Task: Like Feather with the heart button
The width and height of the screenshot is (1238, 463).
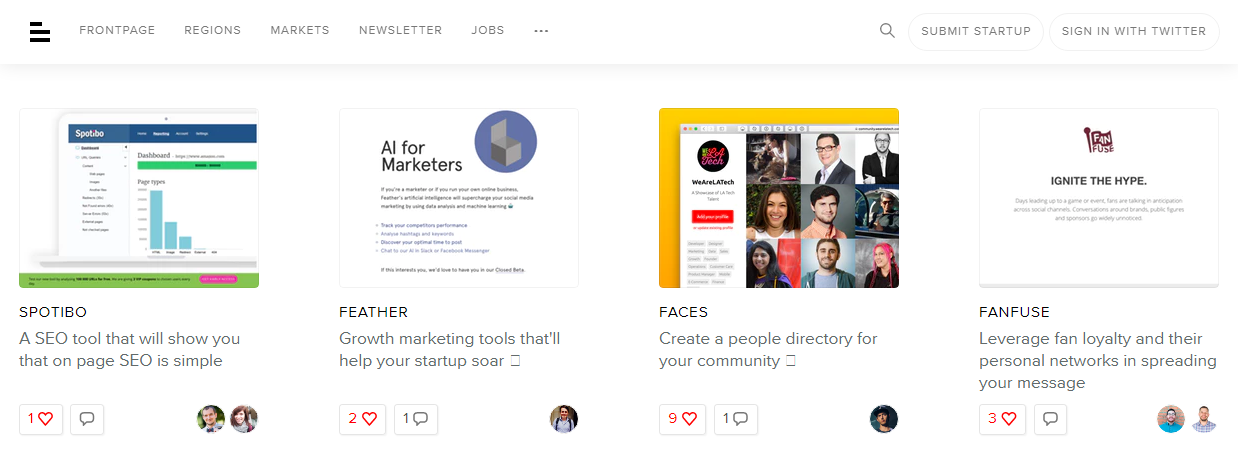Action: pyautogui.click(x=363, y=419)
